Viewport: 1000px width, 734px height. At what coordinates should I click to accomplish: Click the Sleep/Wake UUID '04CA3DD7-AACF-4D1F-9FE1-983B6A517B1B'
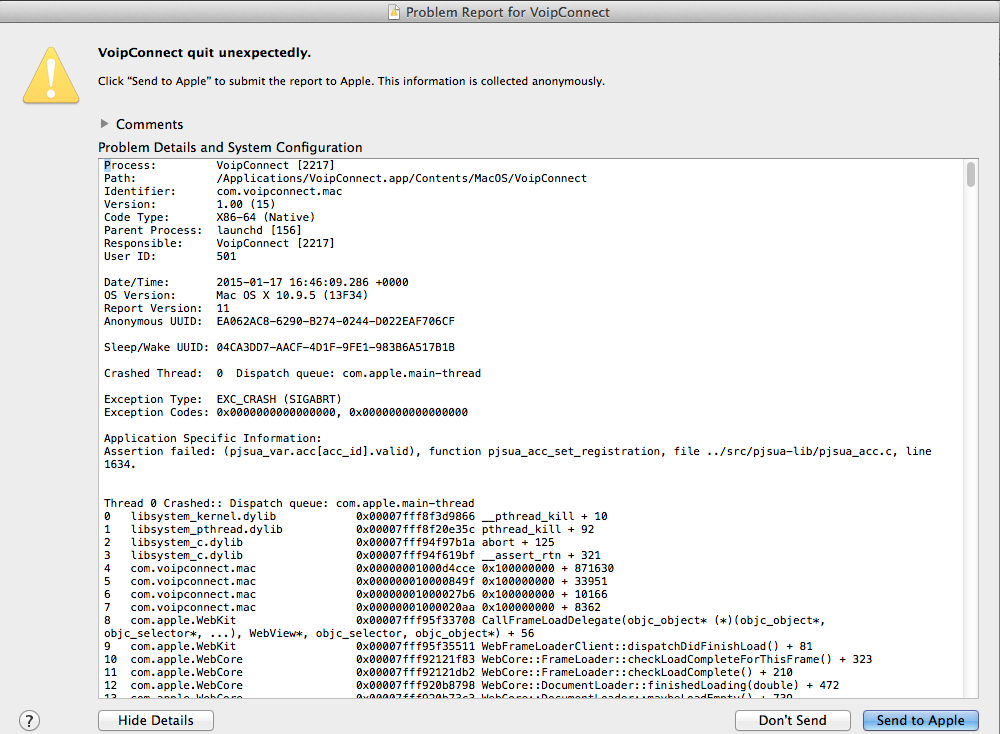click(335, 348)
